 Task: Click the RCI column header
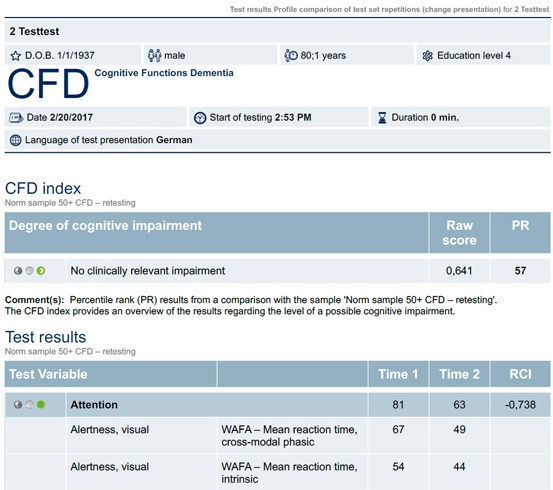[x=520, y=374]
